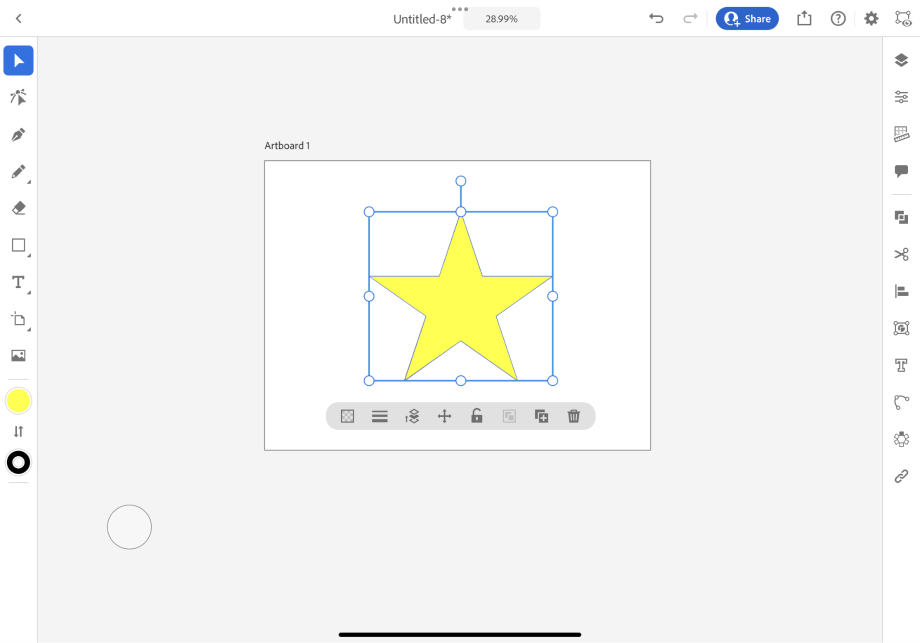
Task: Open the Layers panel
Action: [x=901, y=60]
